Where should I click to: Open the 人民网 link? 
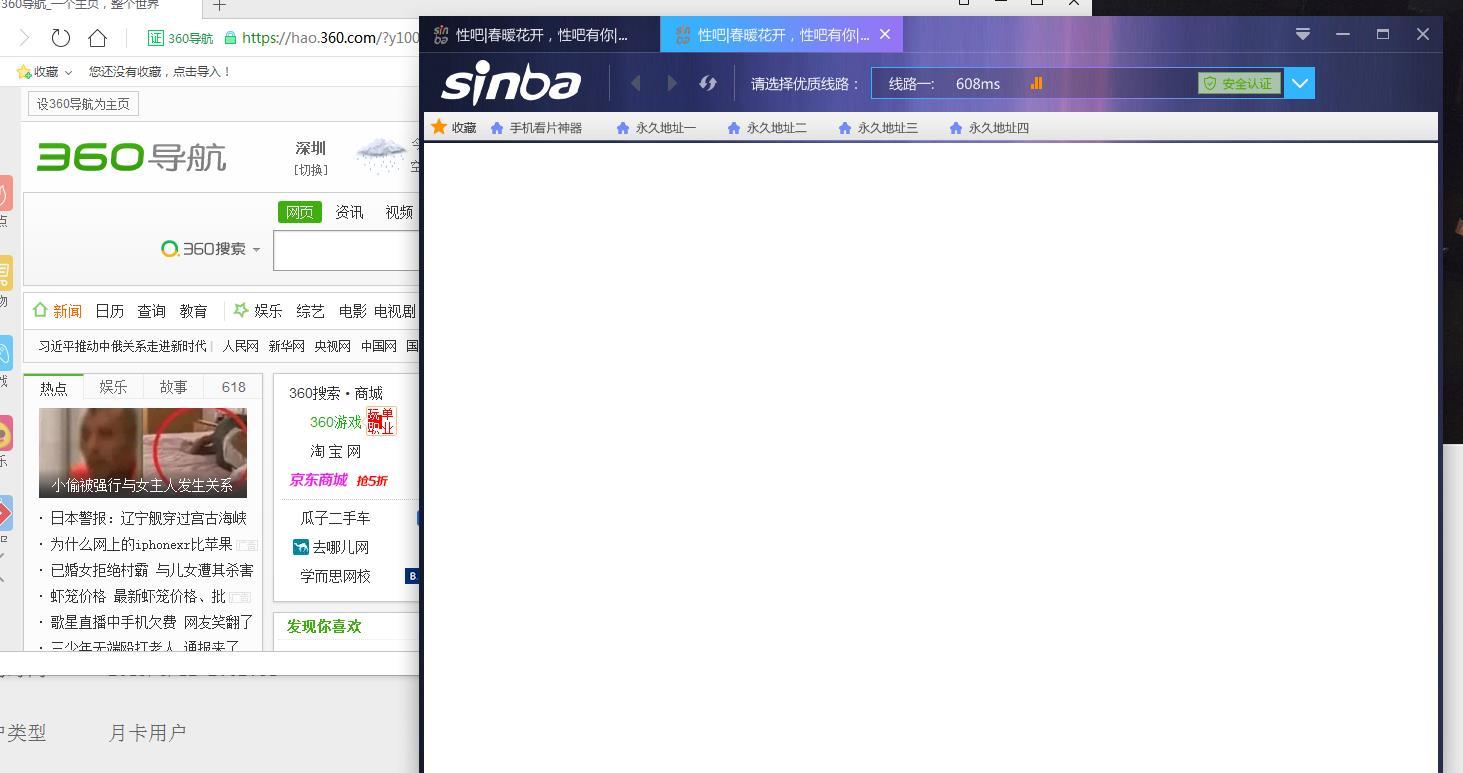[240, 346]
